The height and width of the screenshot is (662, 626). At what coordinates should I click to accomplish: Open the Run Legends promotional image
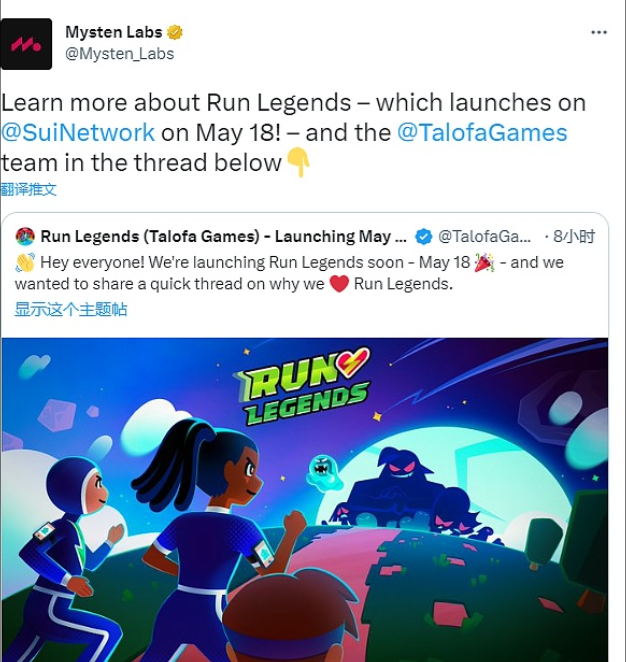[305, 500]
